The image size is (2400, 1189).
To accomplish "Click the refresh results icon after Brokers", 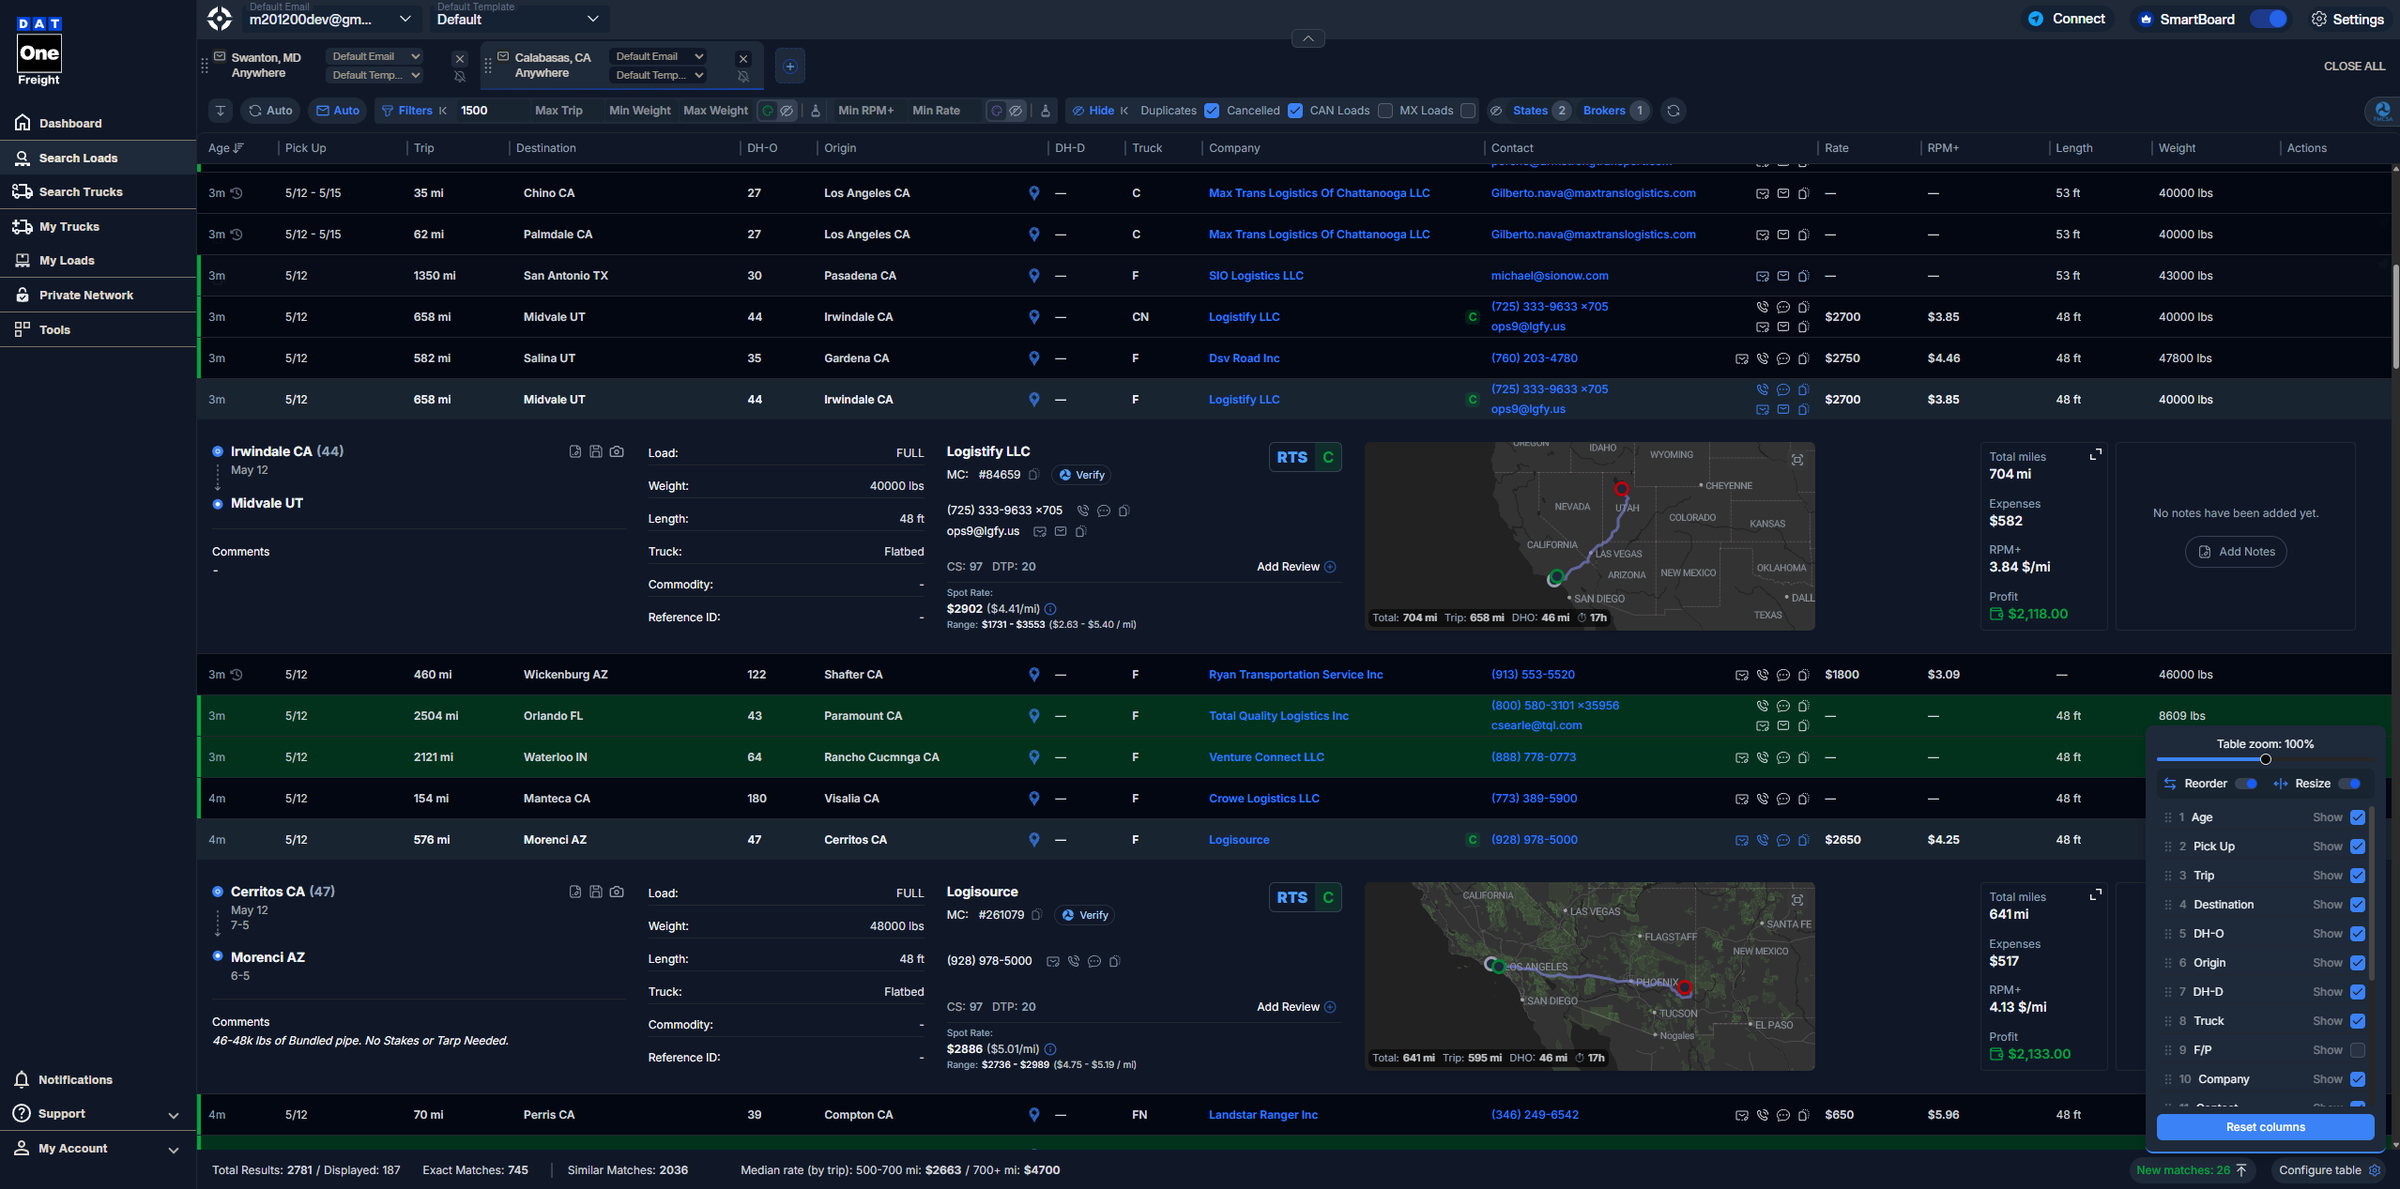I will (1673, 110).
